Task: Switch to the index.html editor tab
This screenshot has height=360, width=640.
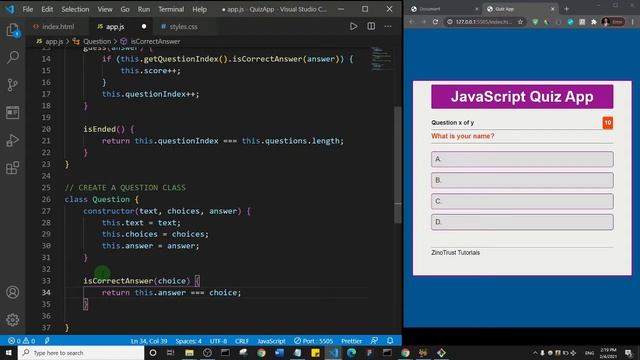Action: pyautogui.click(x=58, y=27)
